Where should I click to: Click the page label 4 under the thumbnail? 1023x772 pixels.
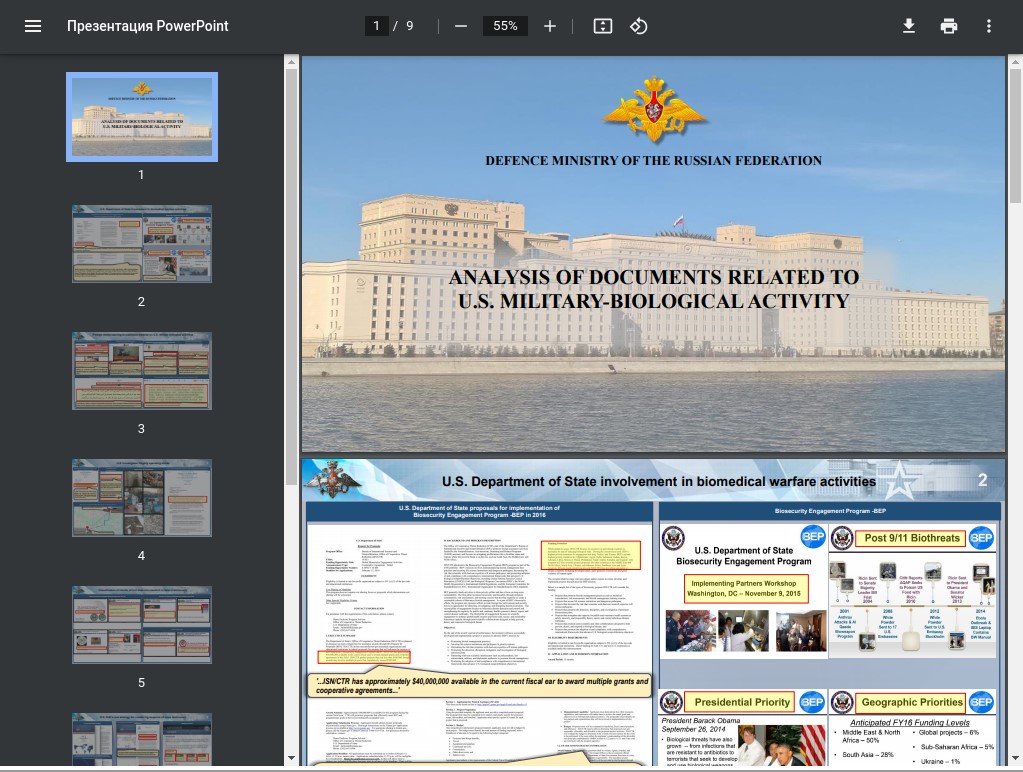[141, 555]
